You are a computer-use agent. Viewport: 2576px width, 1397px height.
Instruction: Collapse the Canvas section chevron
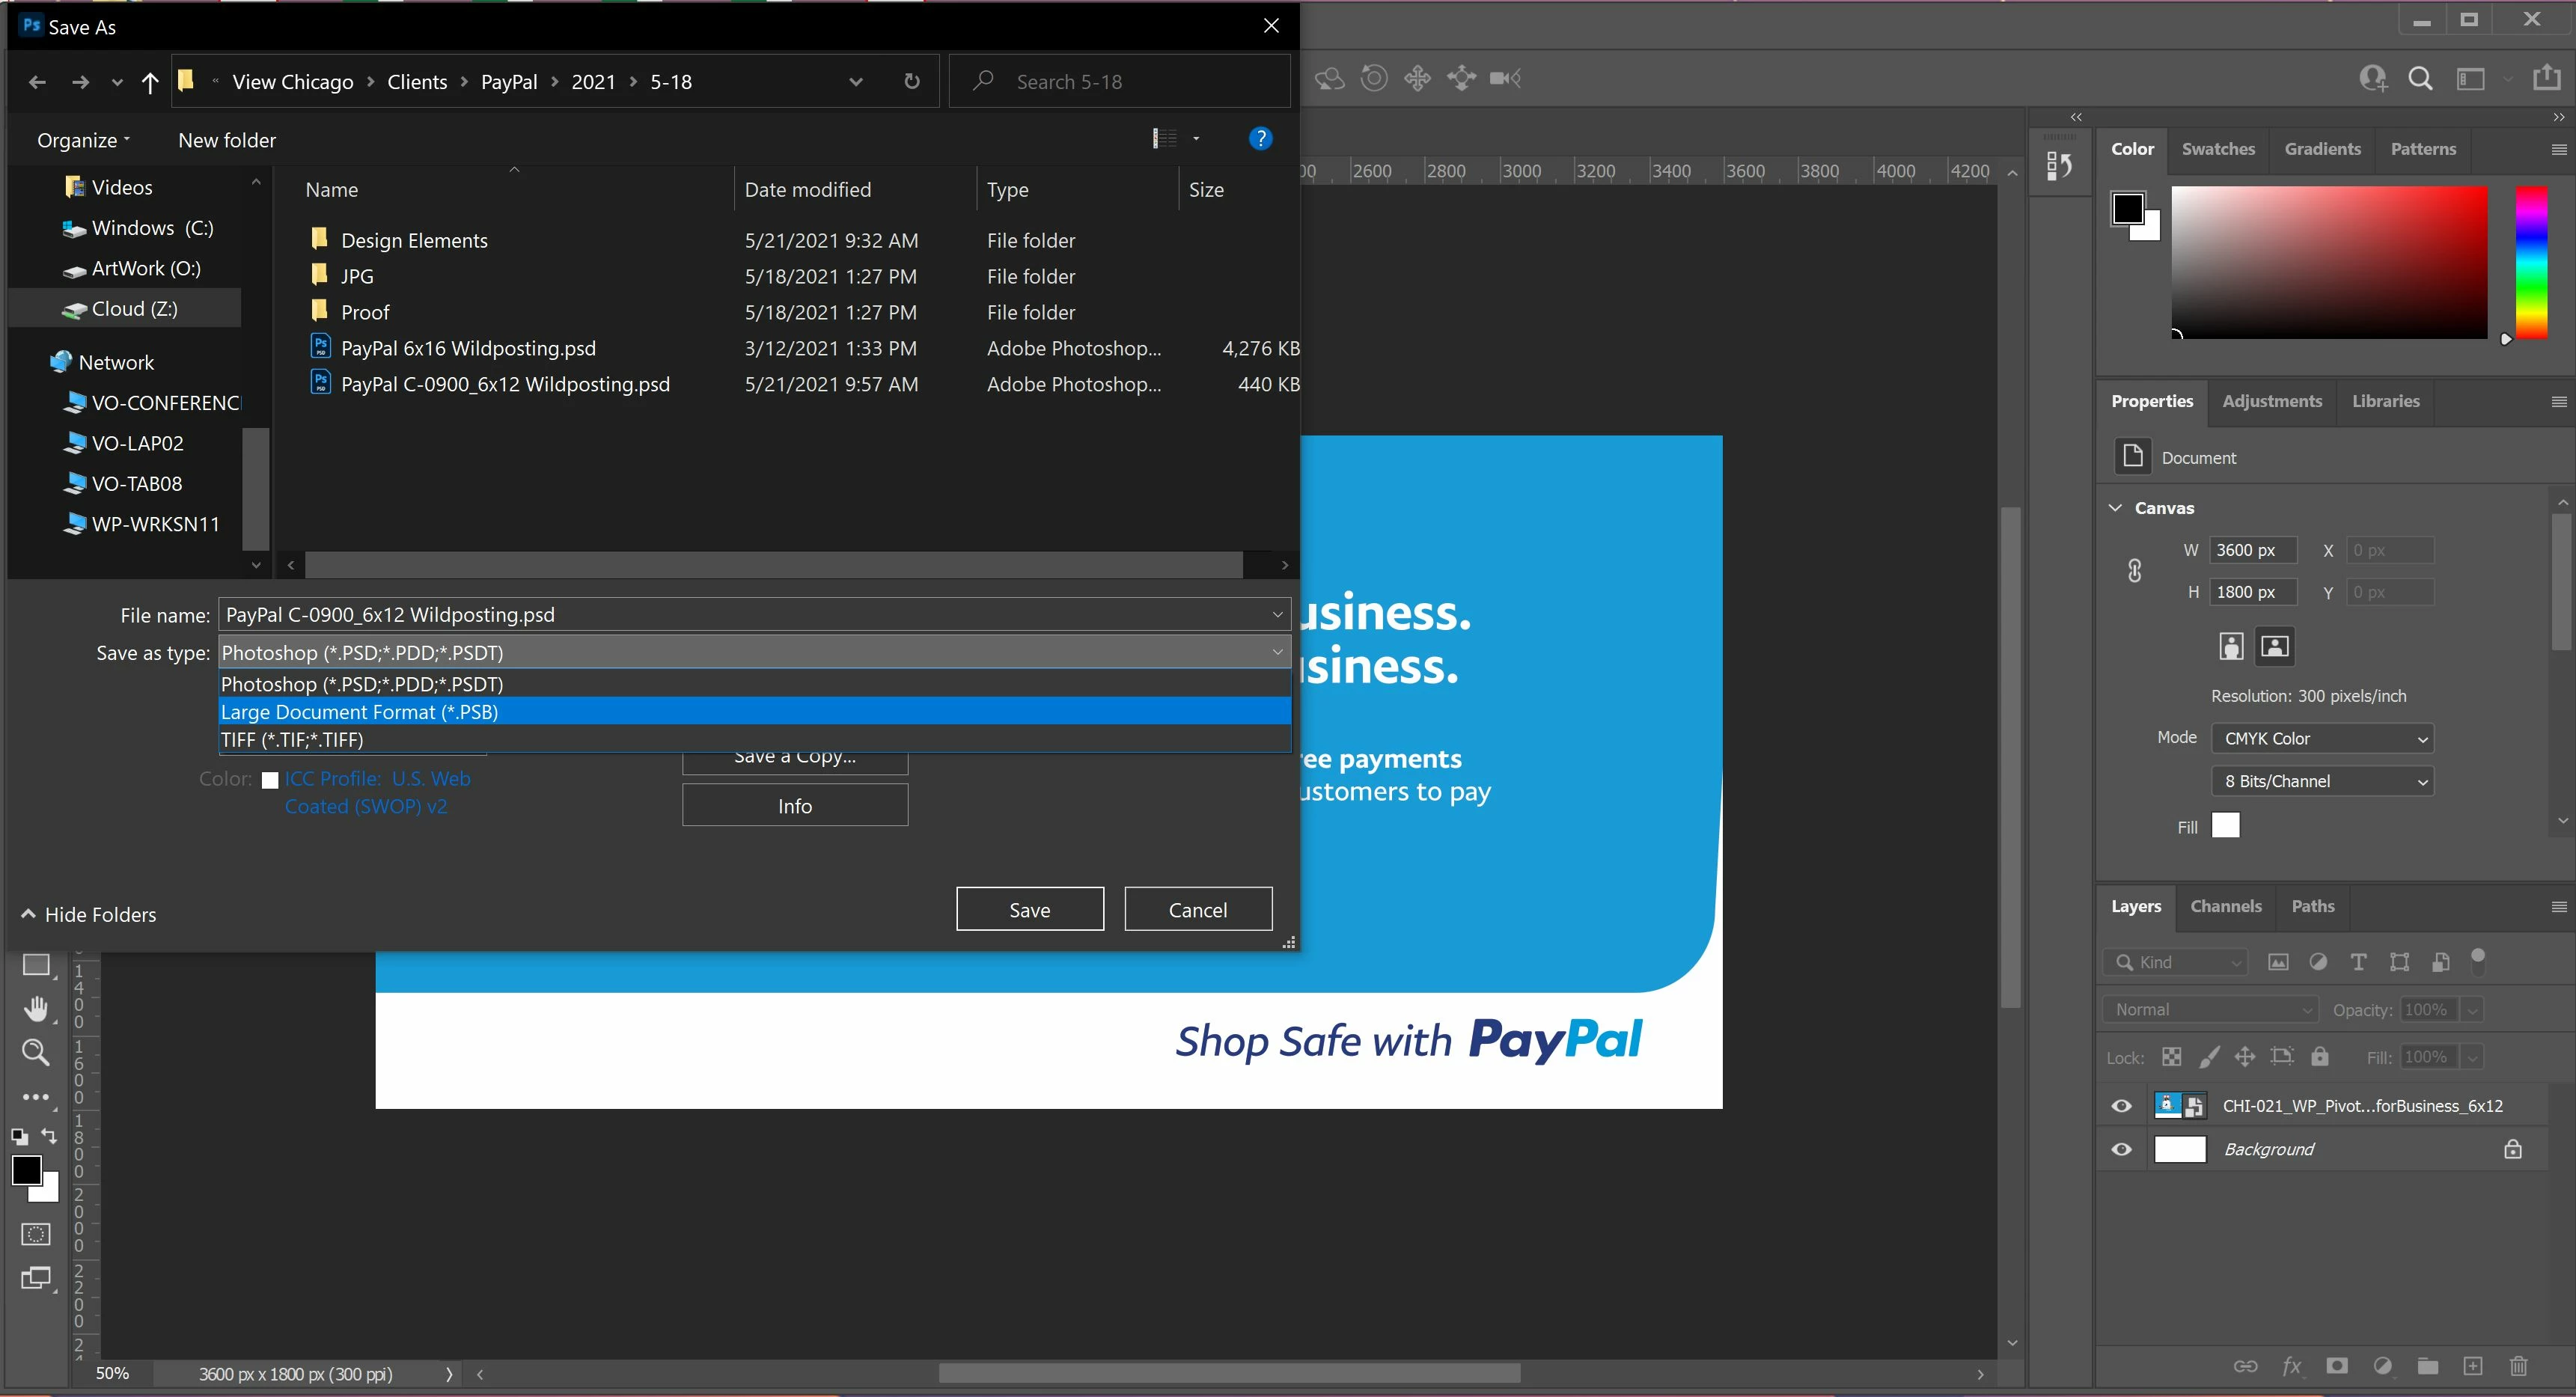pyautogui.click(x=2115, y=508)
